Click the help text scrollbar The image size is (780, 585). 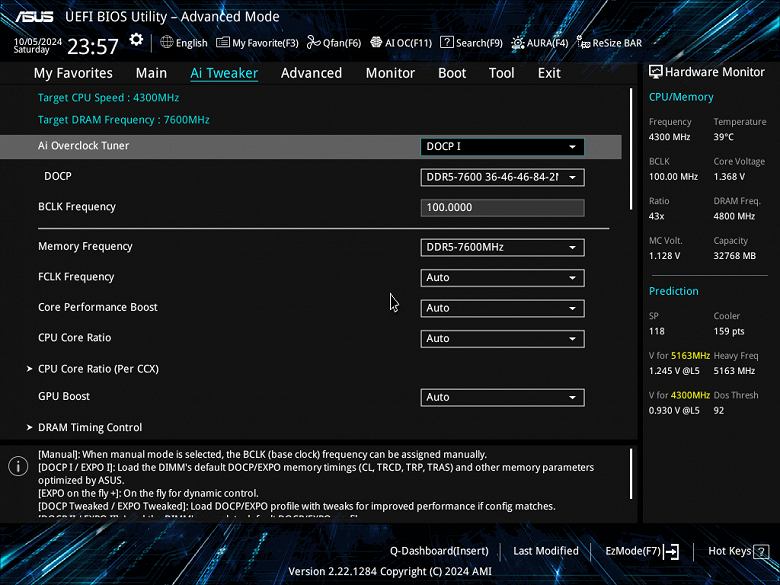coord(631,474)
